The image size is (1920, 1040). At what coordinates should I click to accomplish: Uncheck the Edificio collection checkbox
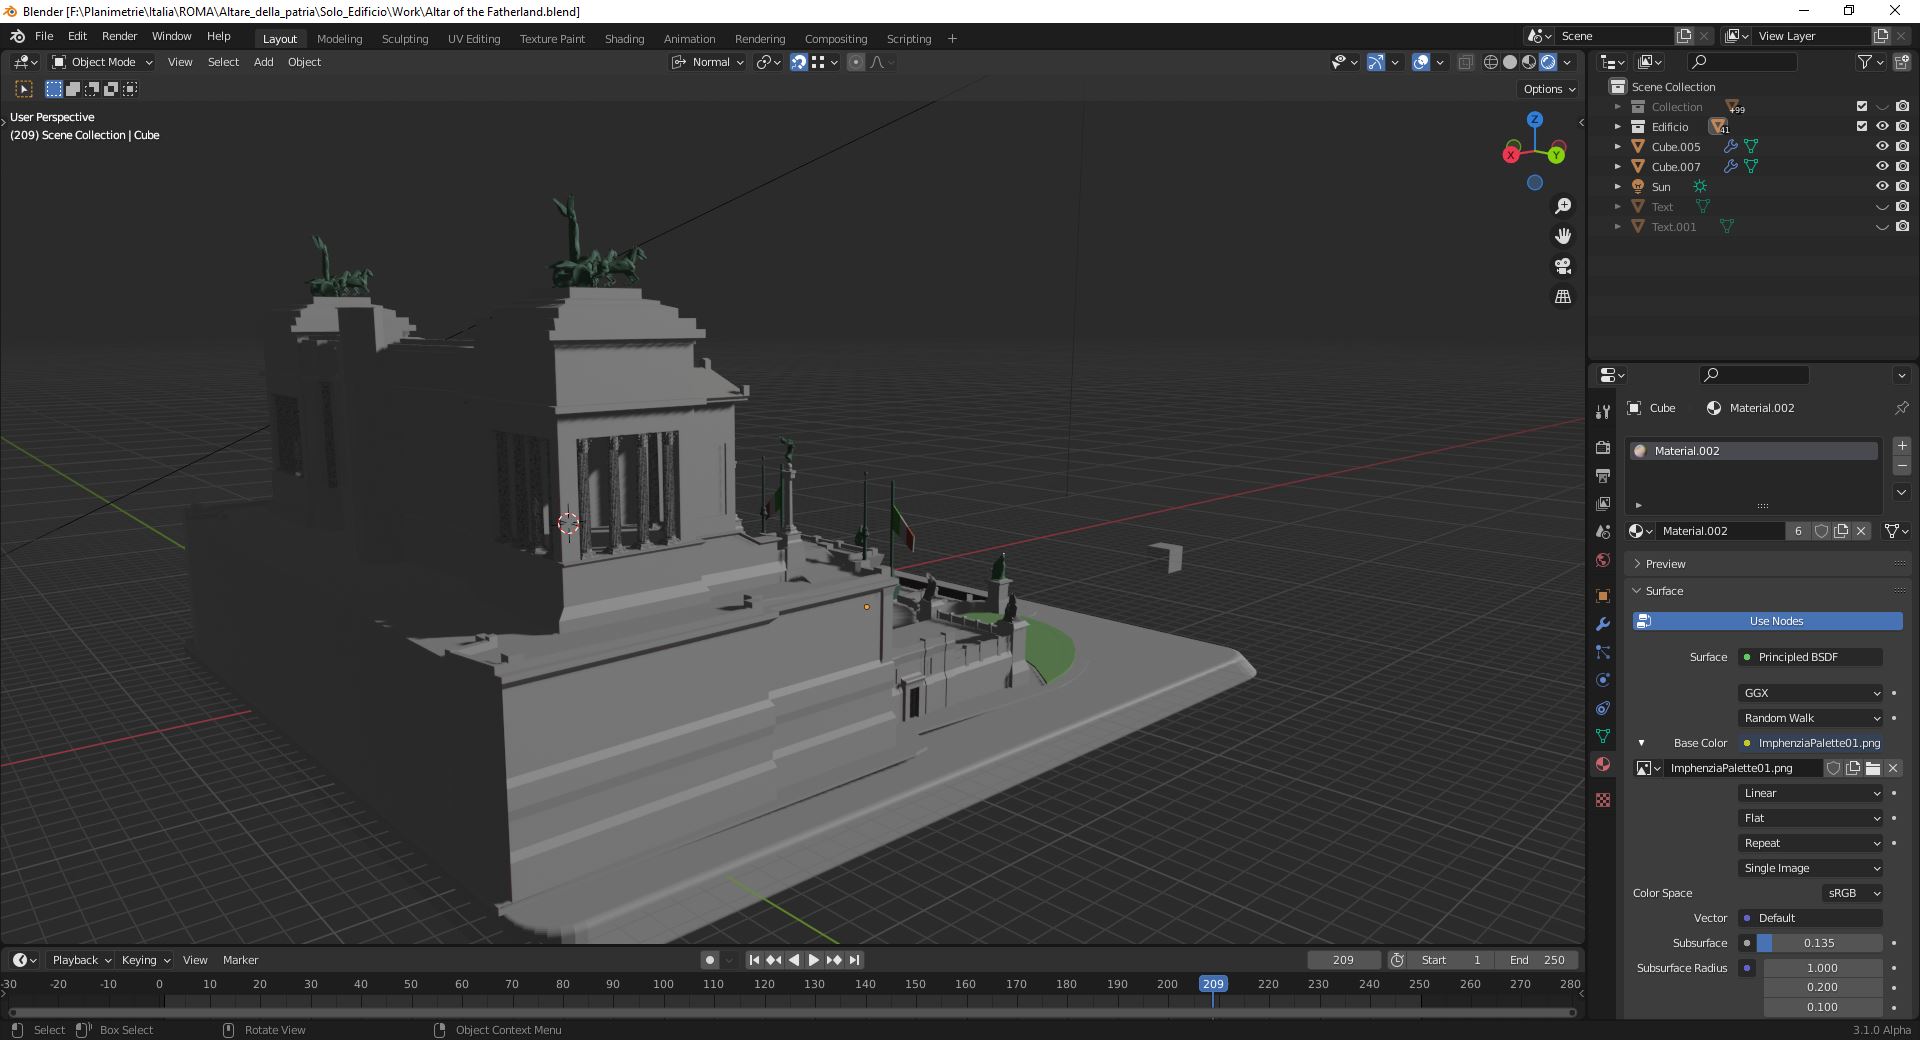coord(1861,126)
